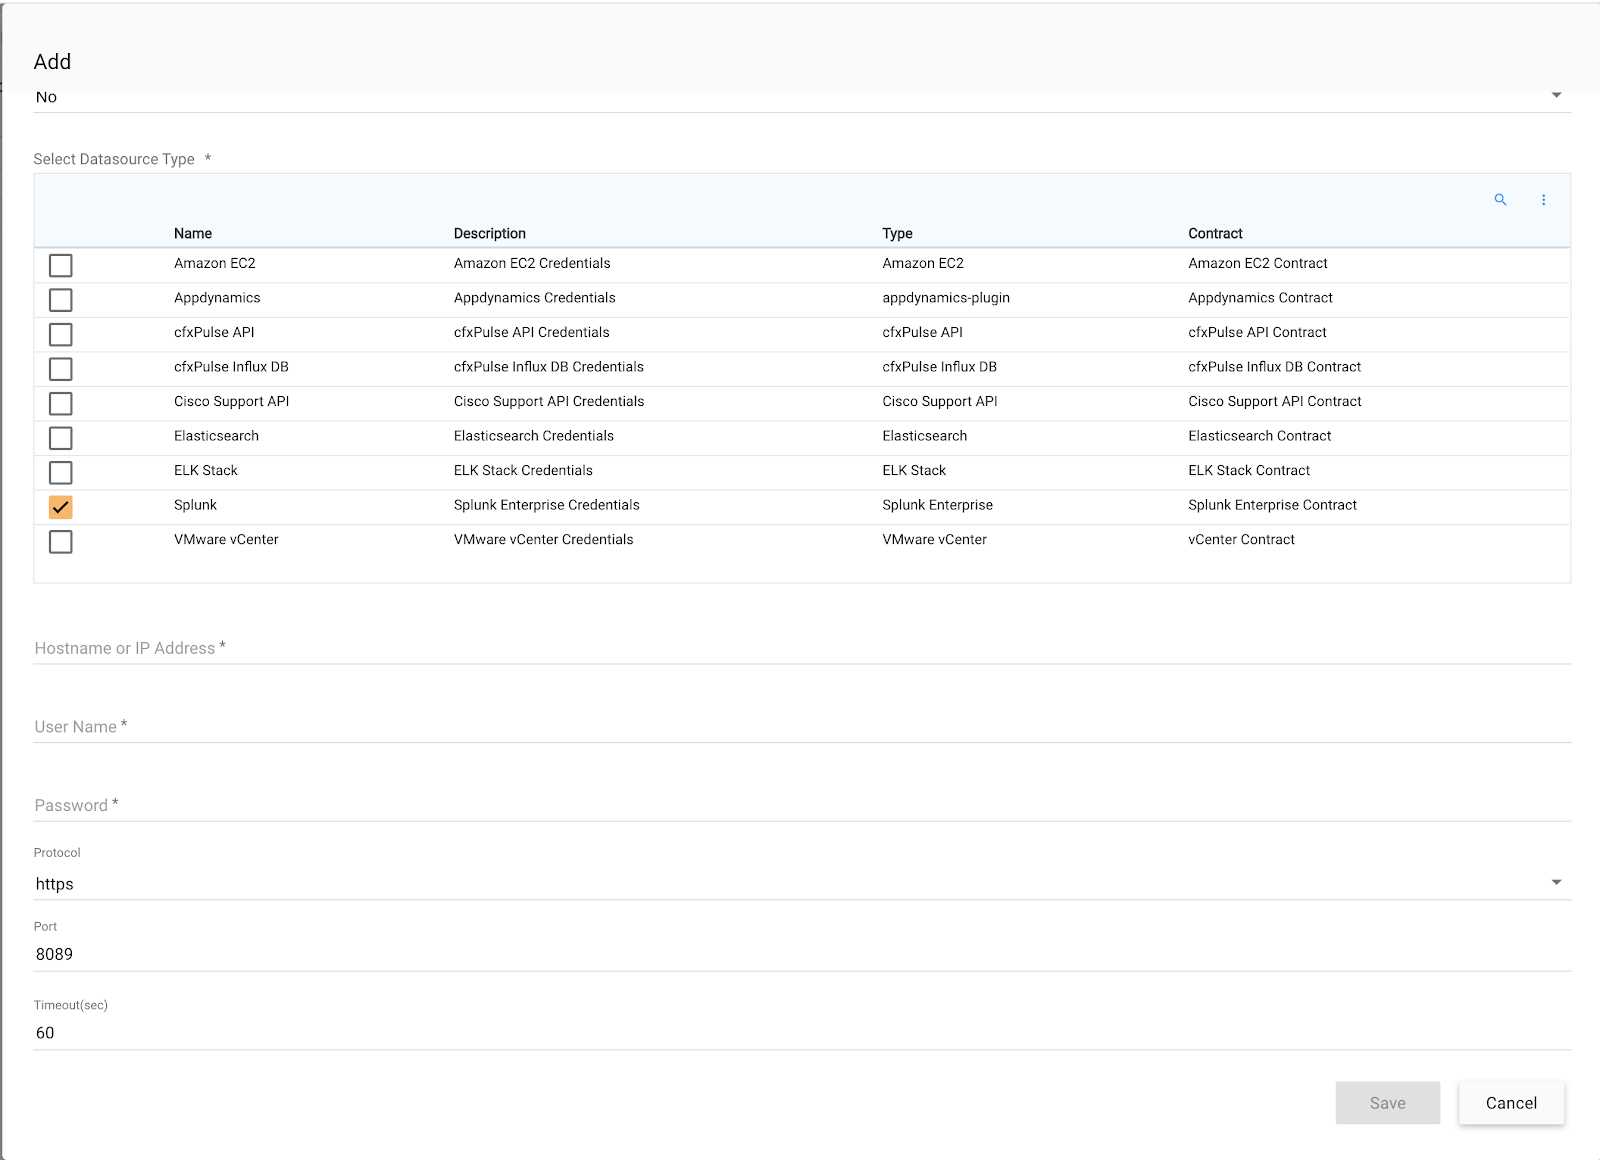Screen dimensions: 1600x1160
Task: Select the cfxPulse API Contract cell
Action: pos(1257,332)
